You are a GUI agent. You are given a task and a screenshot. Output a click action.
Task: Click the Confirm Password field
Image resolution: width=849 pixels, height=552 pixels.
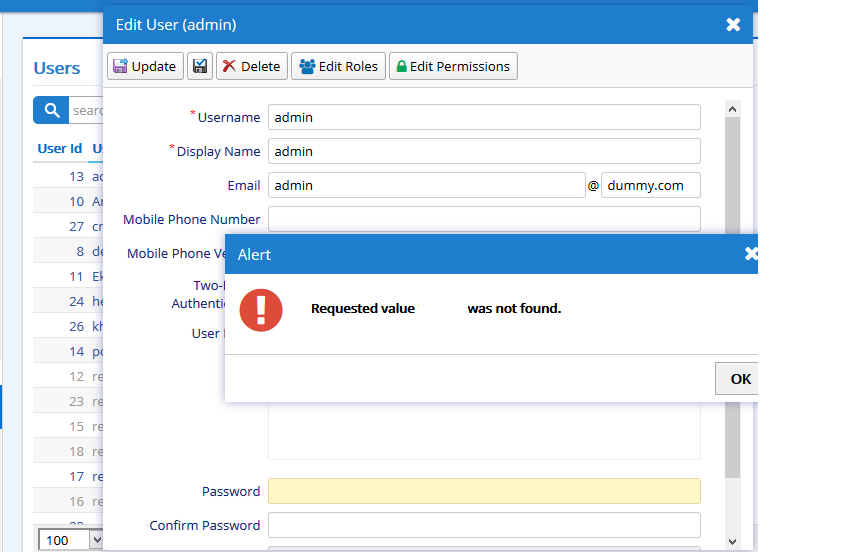(x=484, y=525)
